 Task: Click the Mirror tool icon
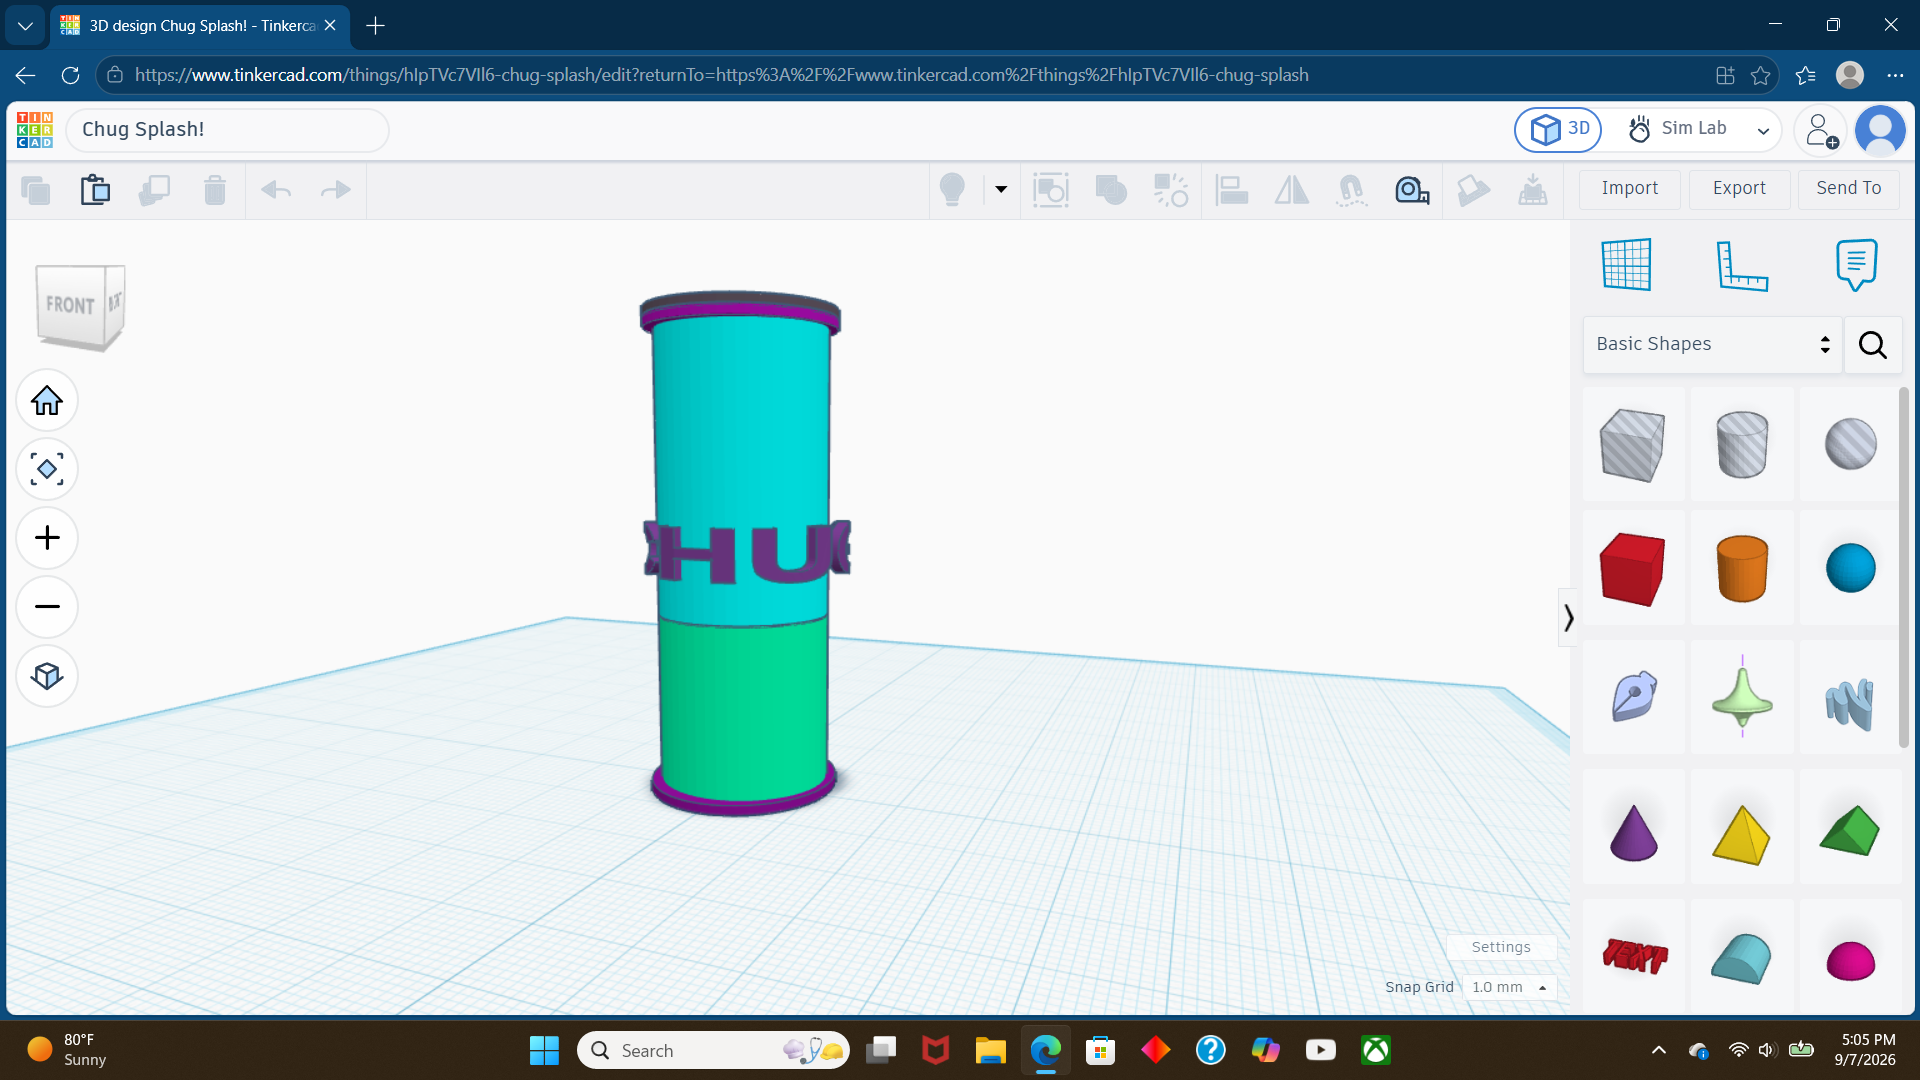[1291, 190]
